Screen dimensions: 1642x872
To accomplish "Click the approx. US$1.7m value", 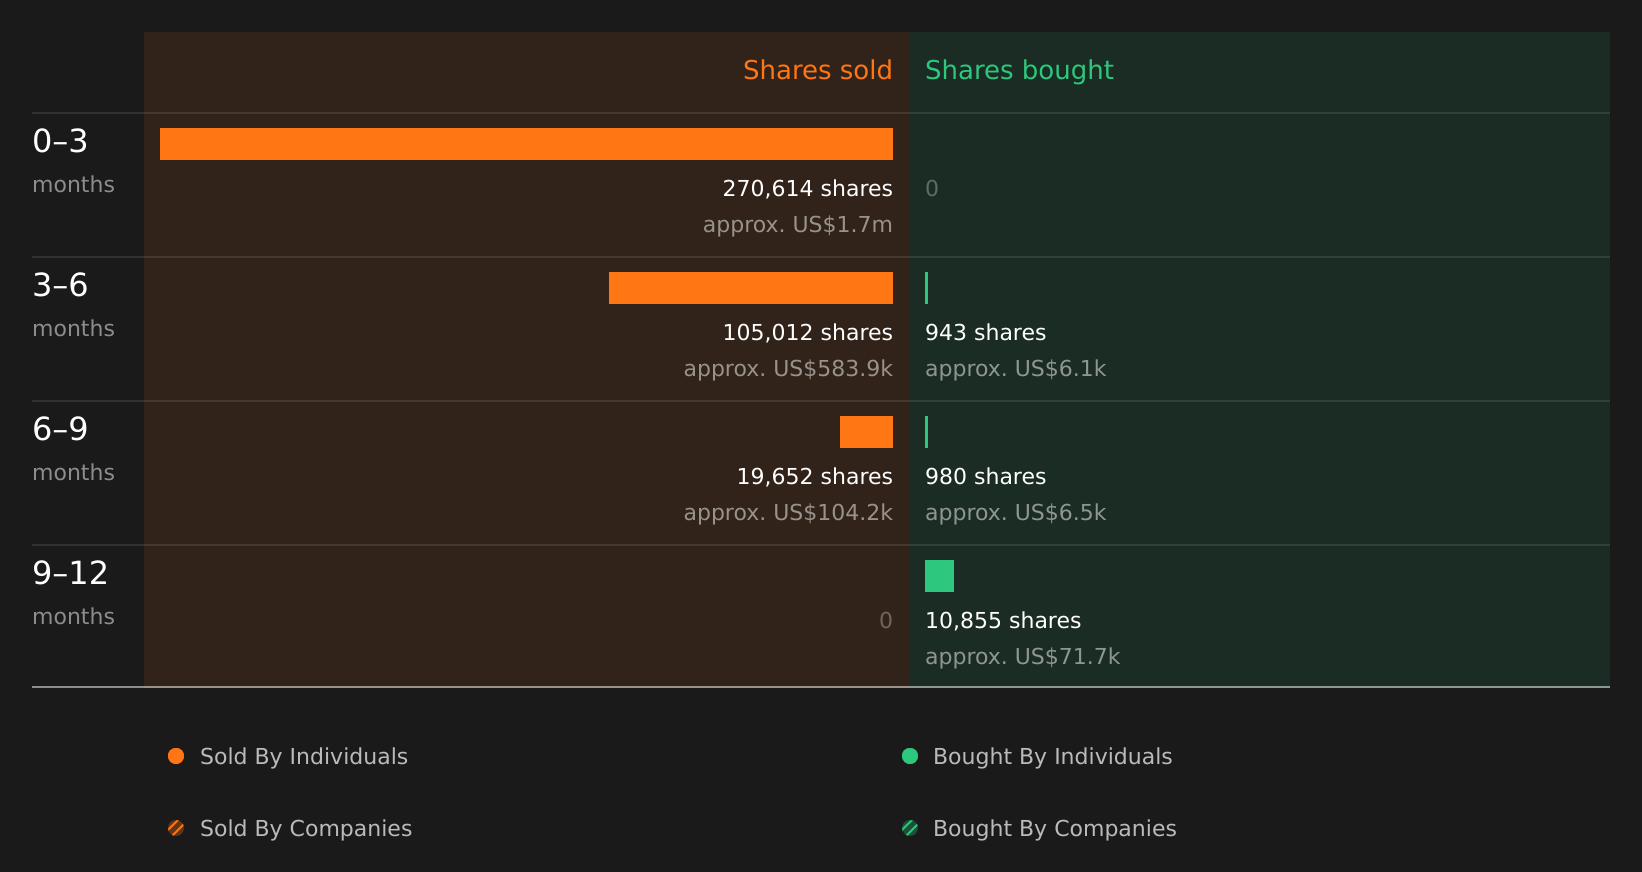I will pyautogui.click(x=798, y=225).
